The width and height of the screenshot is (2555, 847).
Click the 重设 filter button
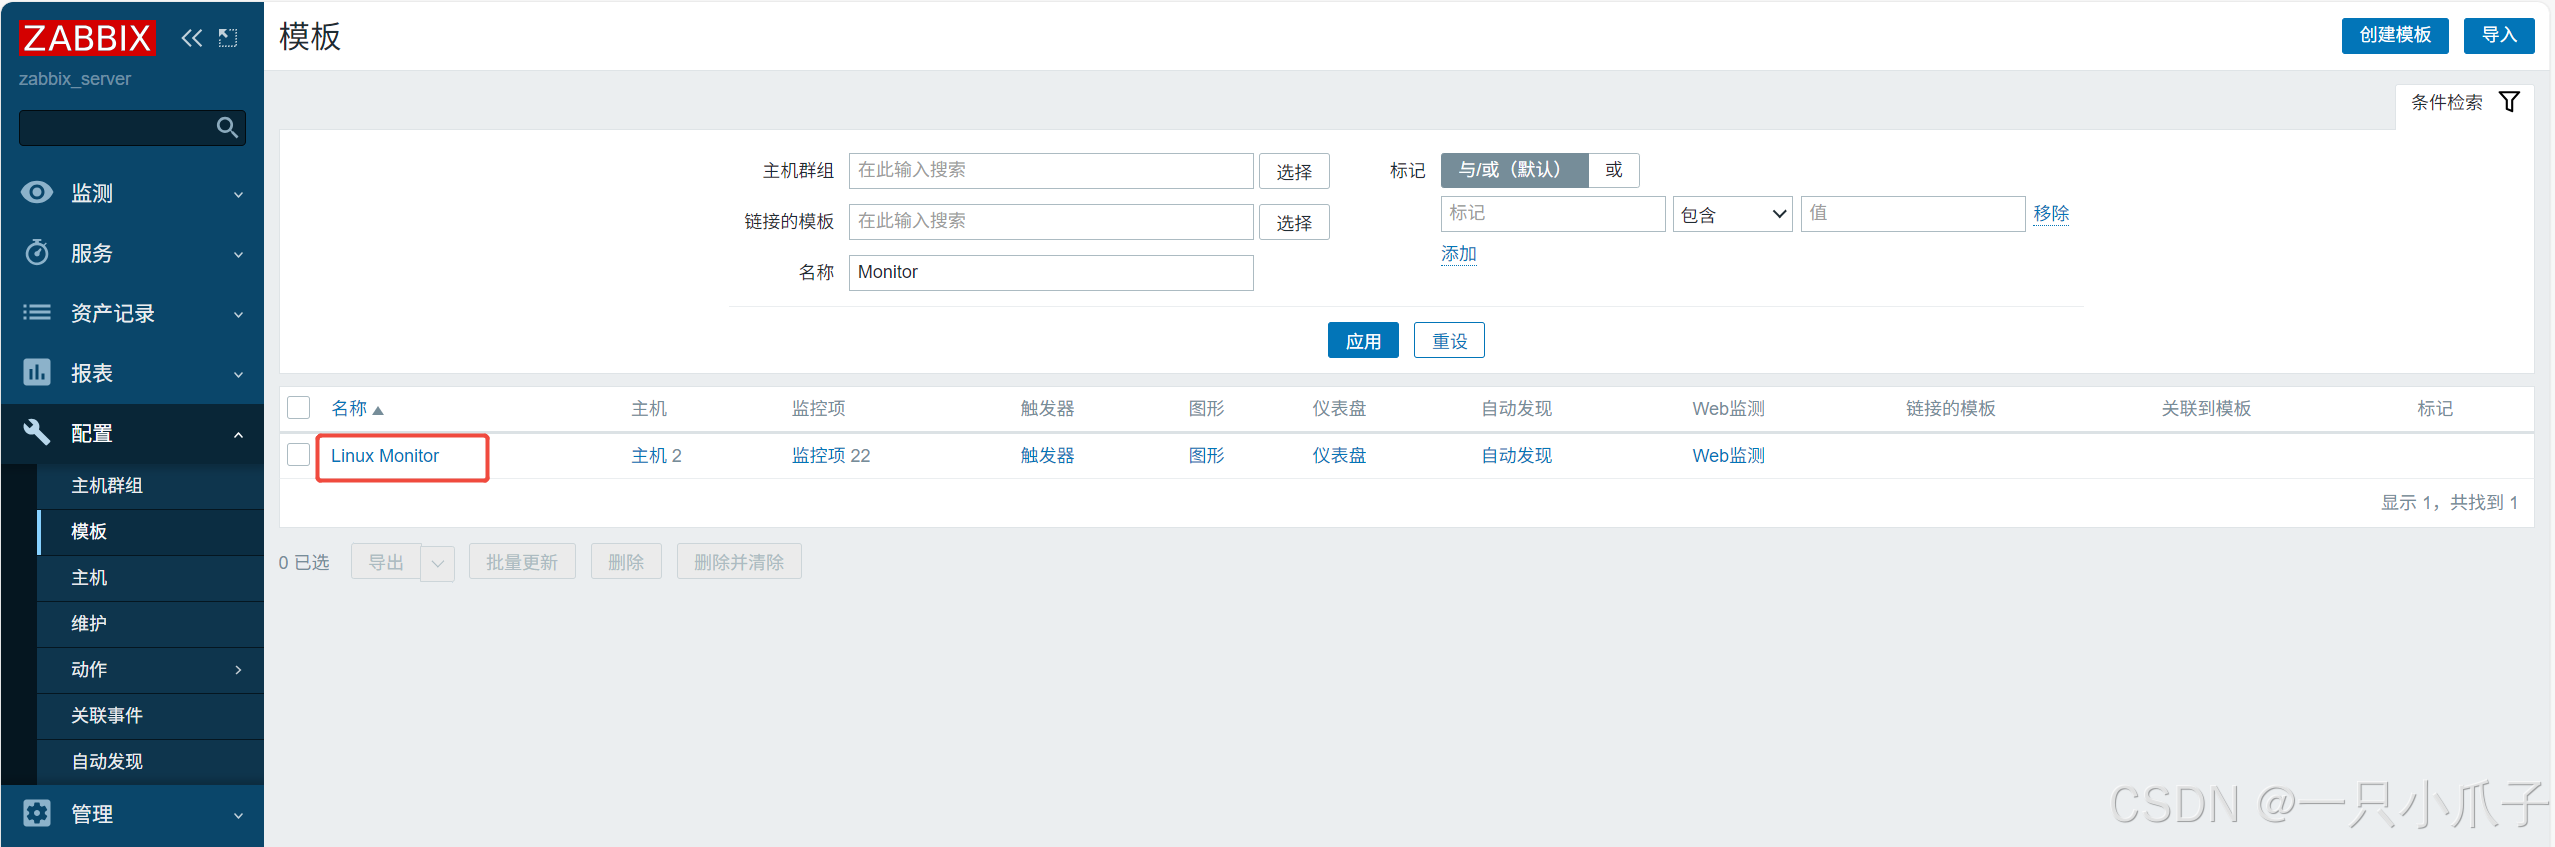pyautogui.click(x=1449, y=340)
